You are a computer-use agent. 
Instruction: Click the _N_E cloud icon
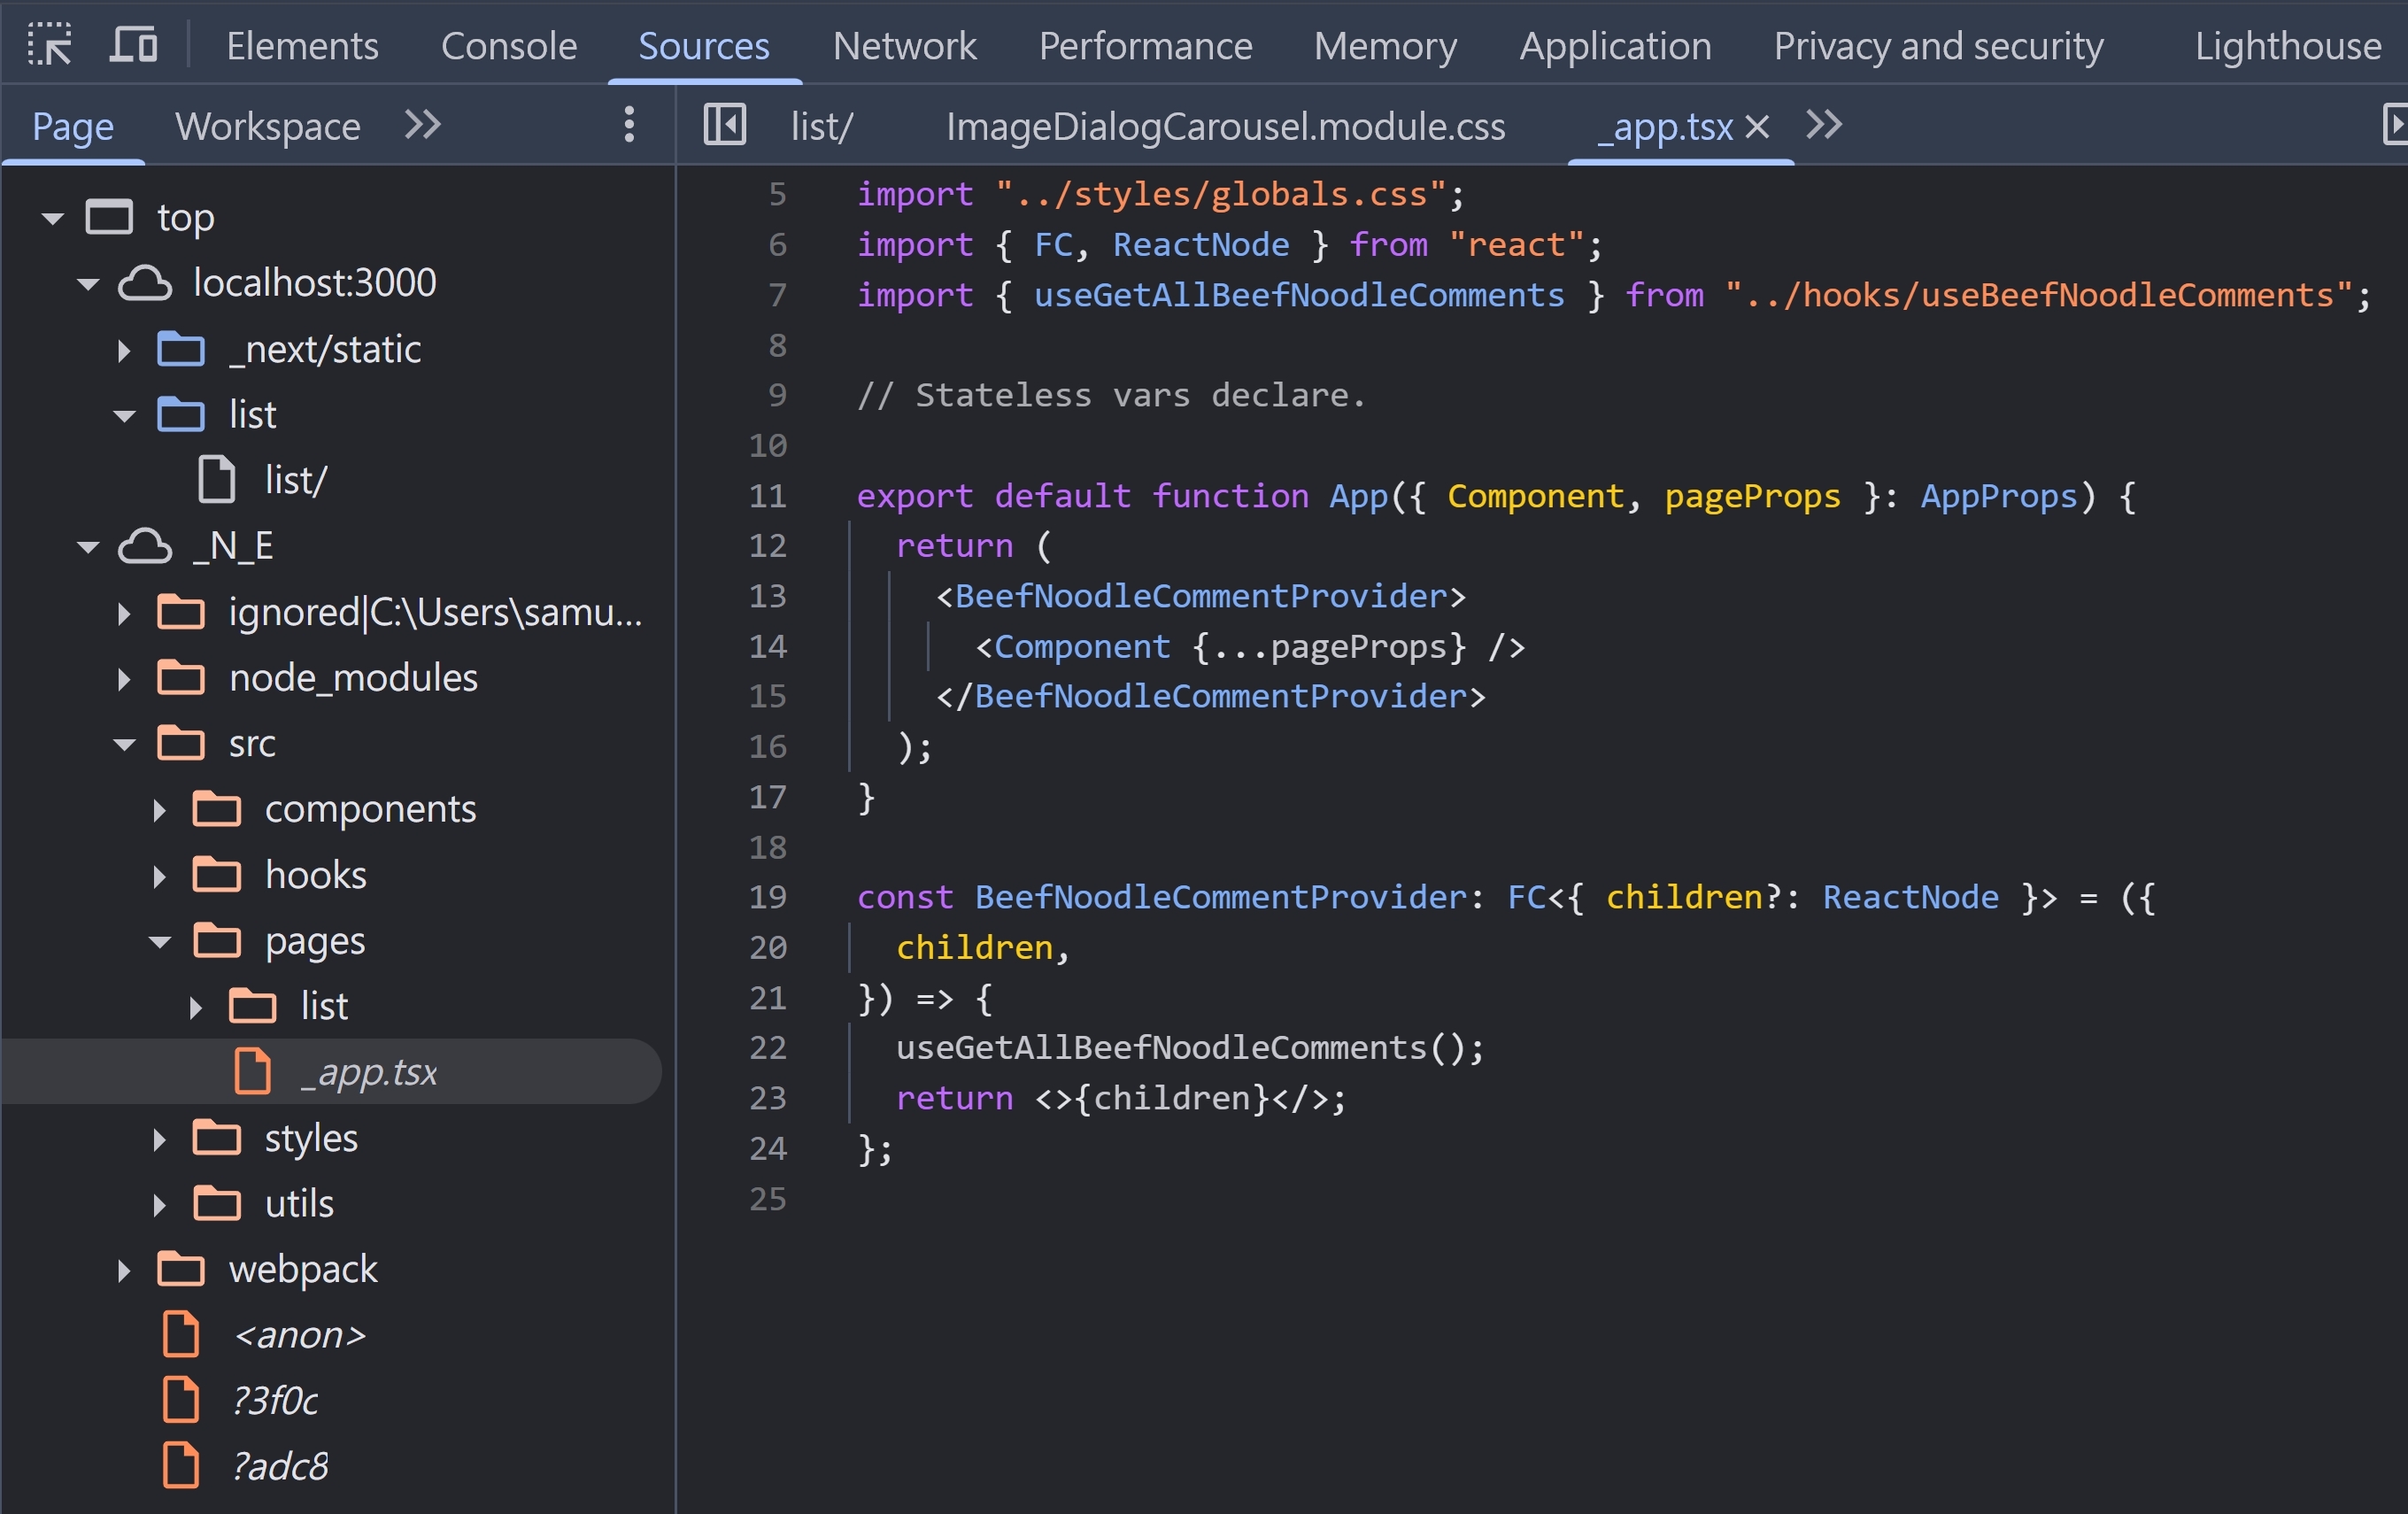point(145,546)
